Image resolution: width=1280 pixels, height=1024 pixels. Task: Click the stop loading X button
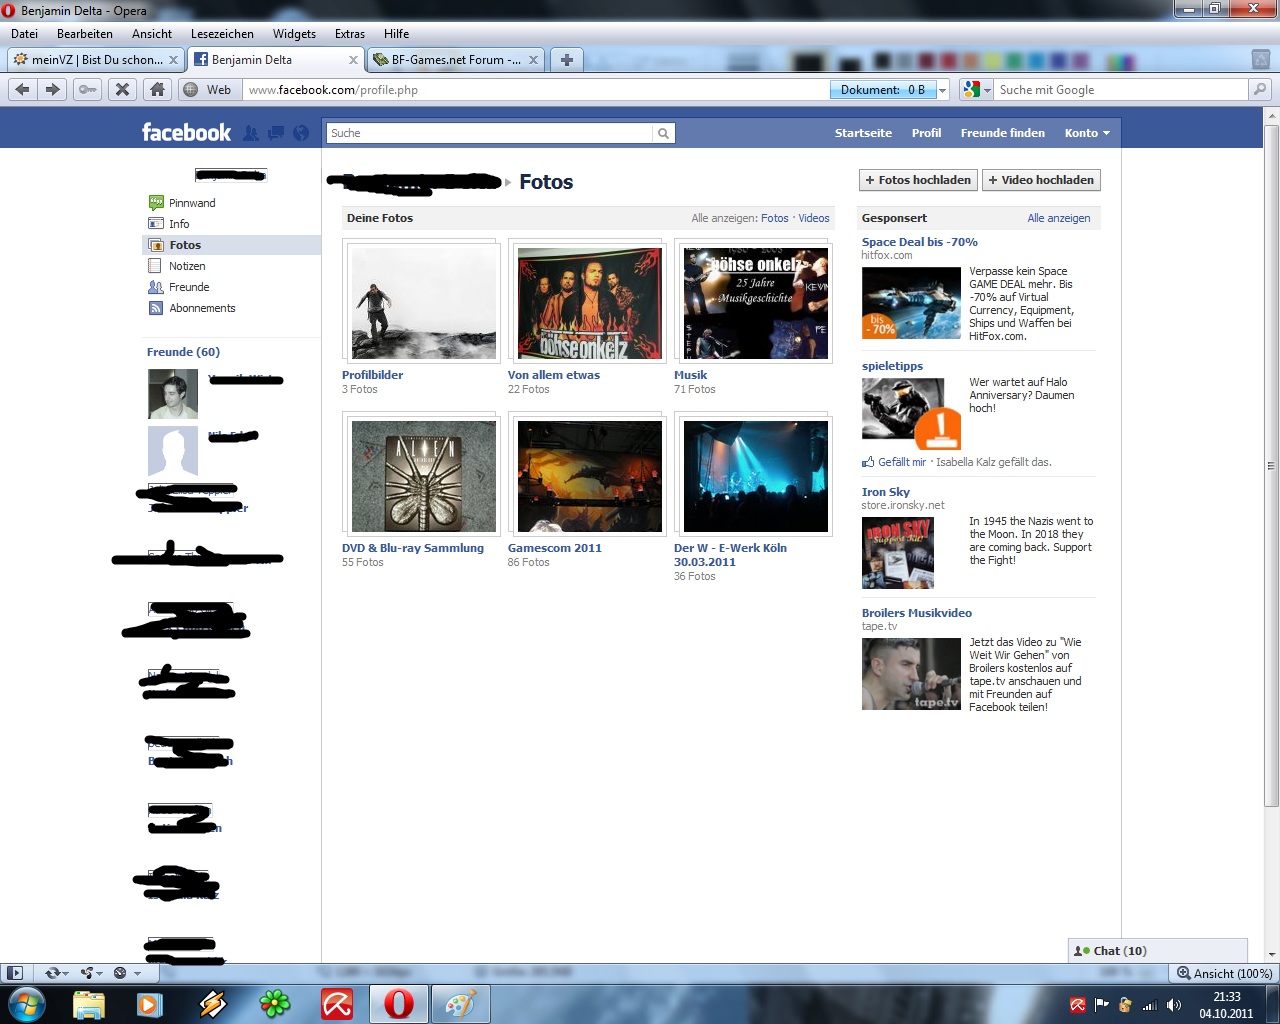[122, 89]
